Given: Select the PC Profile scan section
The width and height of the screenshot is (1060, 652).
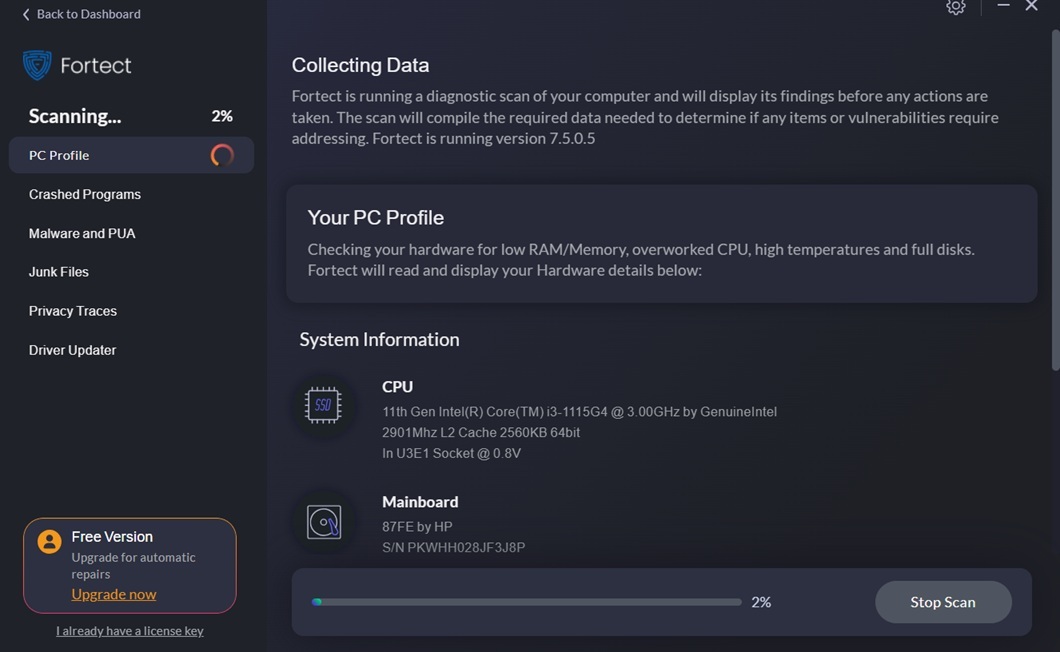Looking at the screenshot, I should coord(131,155).
